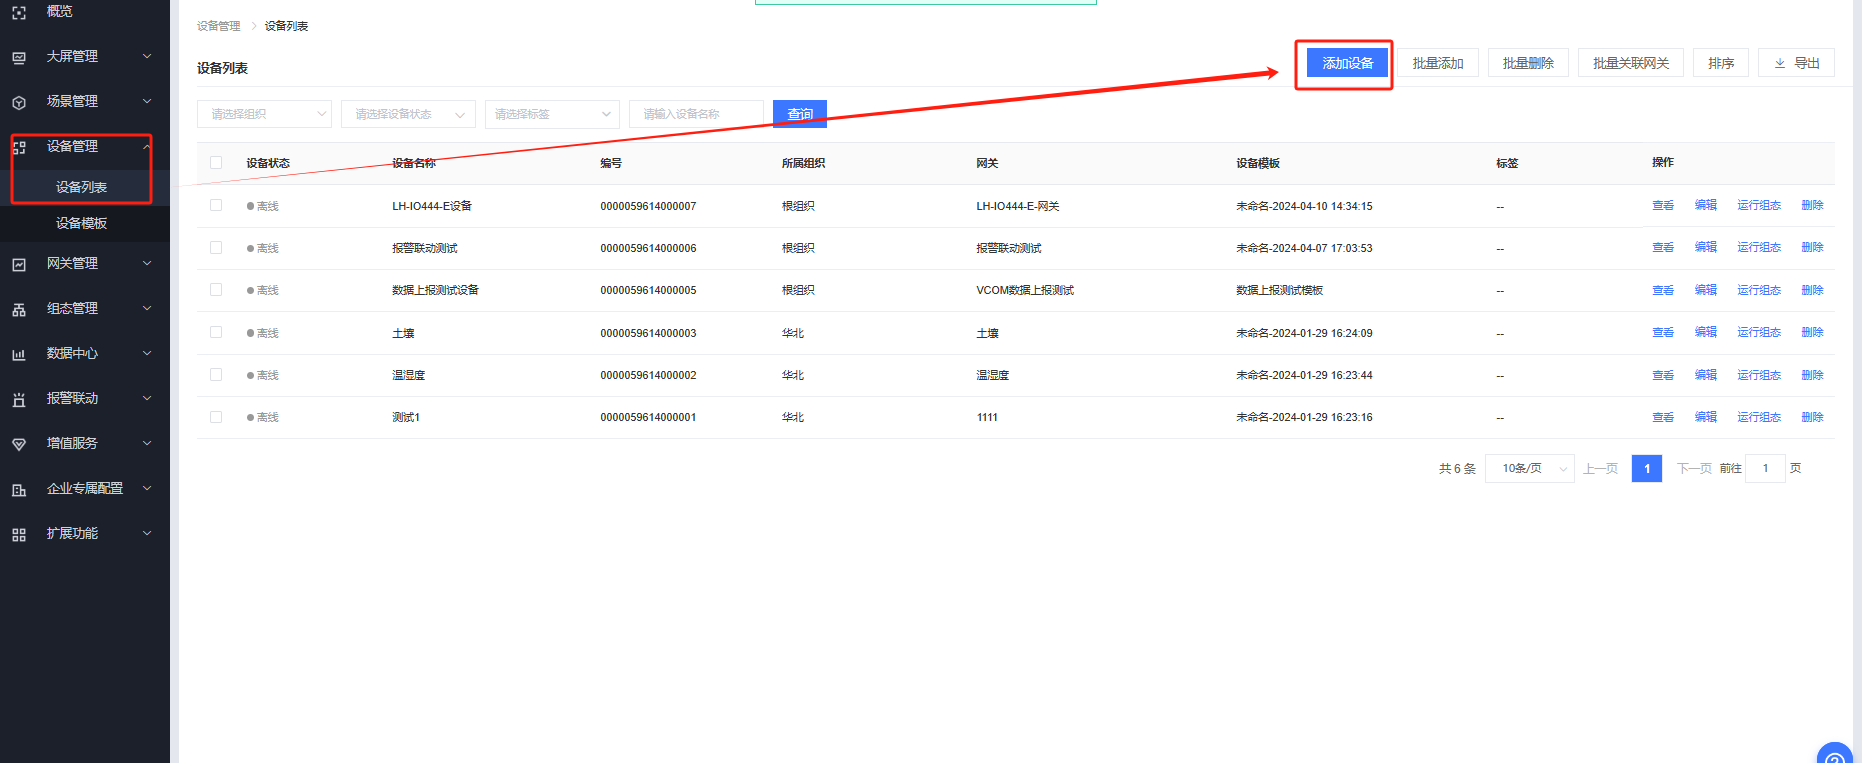Open the 请选择设备状态 dropdown
The width and height of the screenshot is (1862, 763).
(x=408, y=114)
